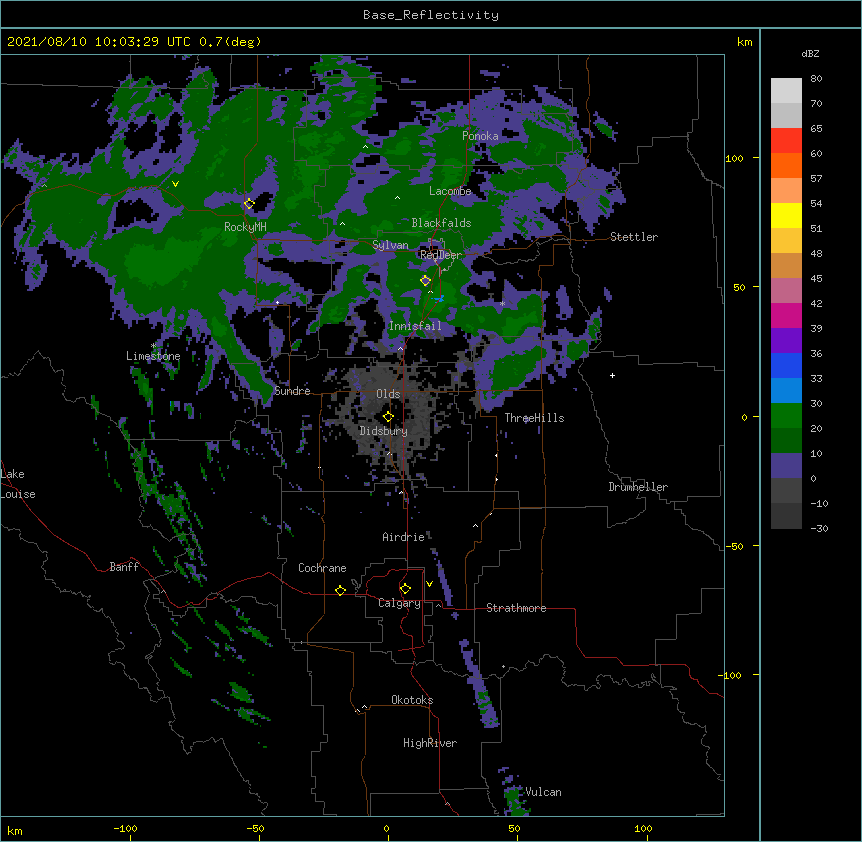Click the dBZ legend heading

click(x=810, y=54)
